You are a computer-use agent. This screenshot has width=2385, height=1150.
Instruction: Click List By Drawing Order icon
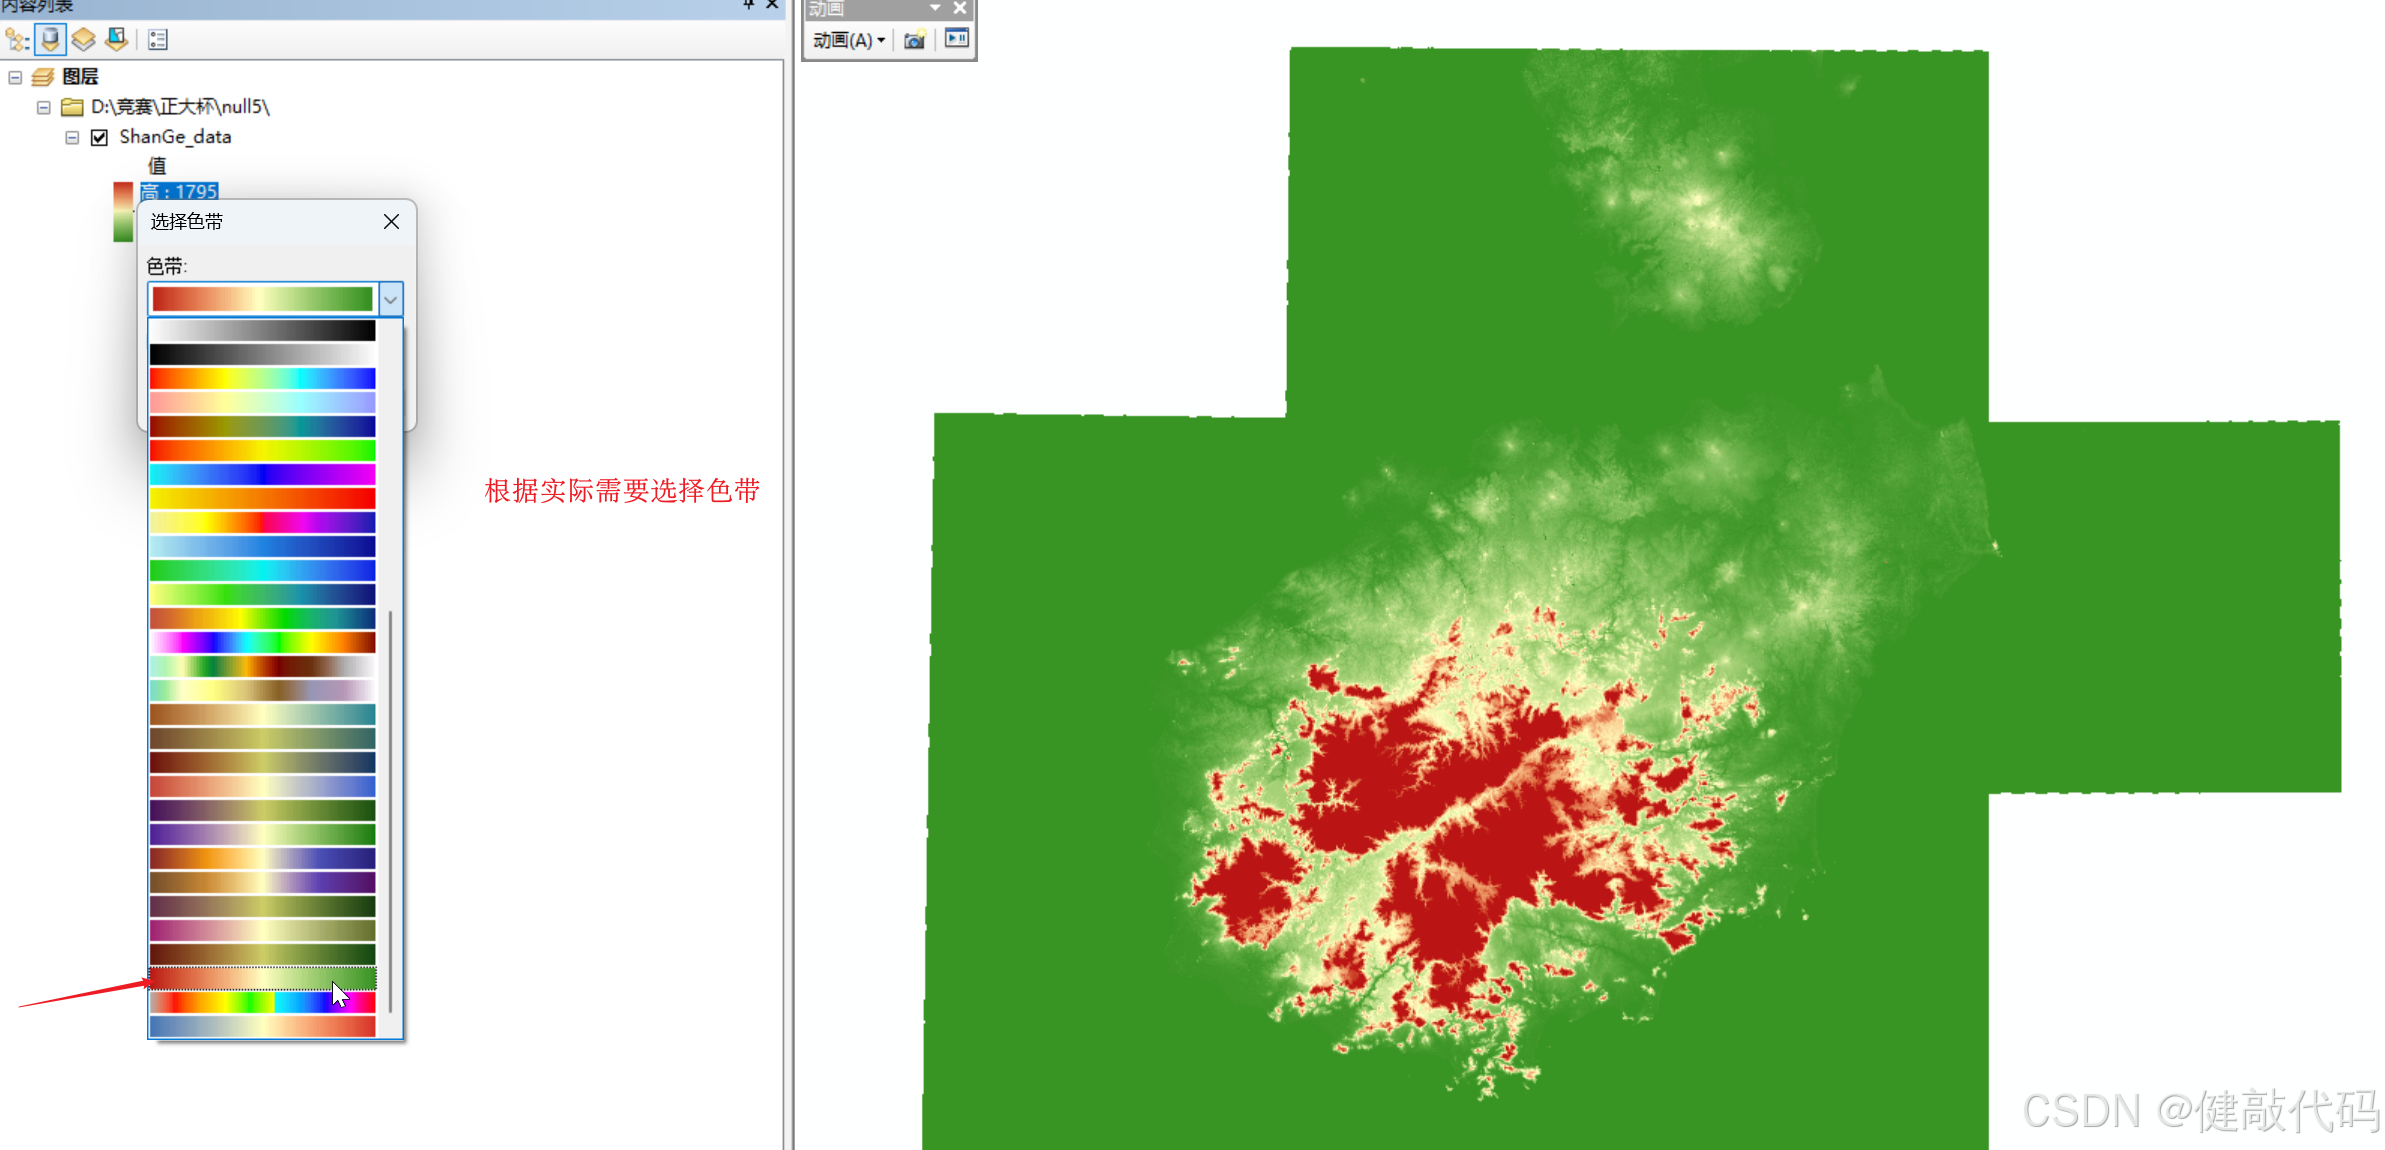coord(17,40)
